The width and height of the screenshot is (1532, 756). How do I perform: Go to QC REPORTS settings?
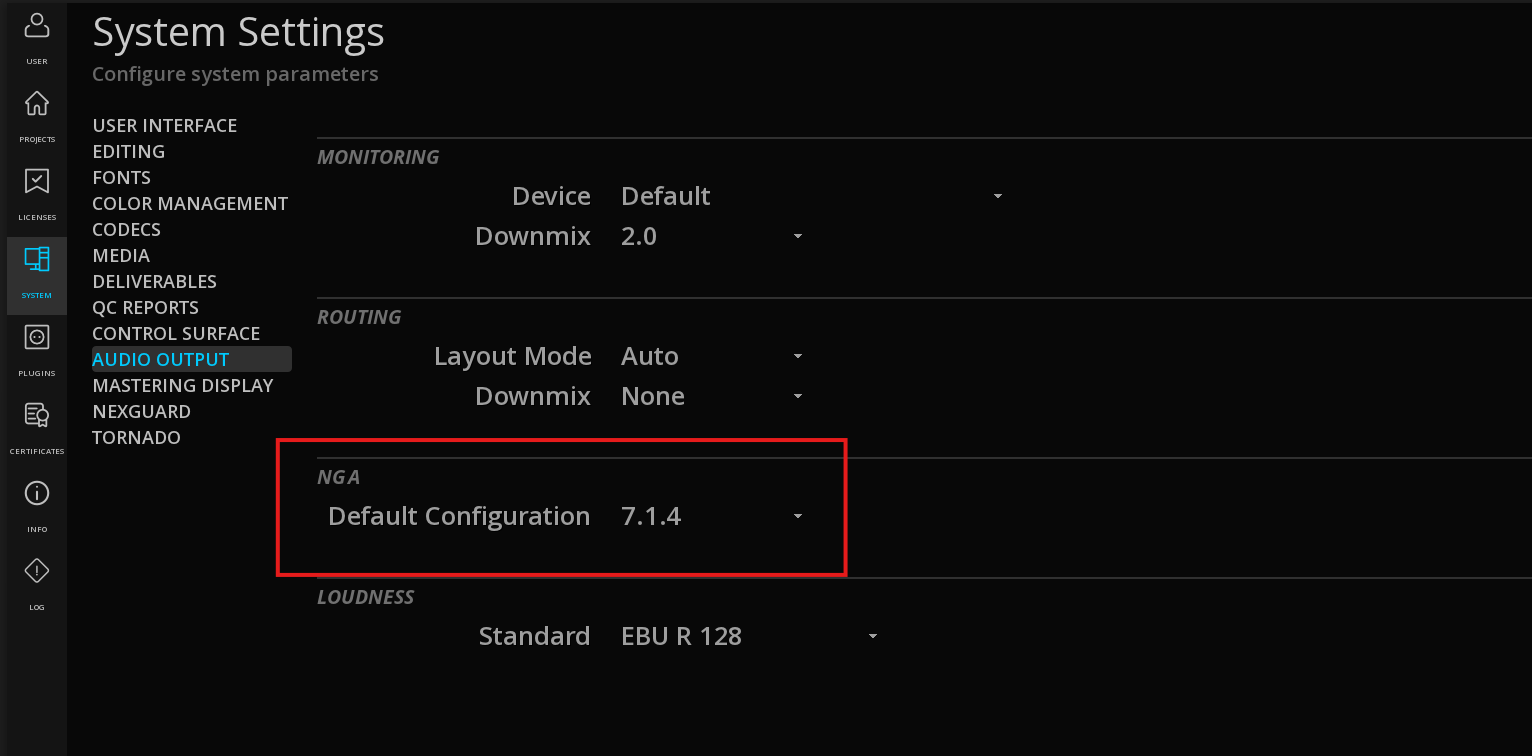point(146,307)
